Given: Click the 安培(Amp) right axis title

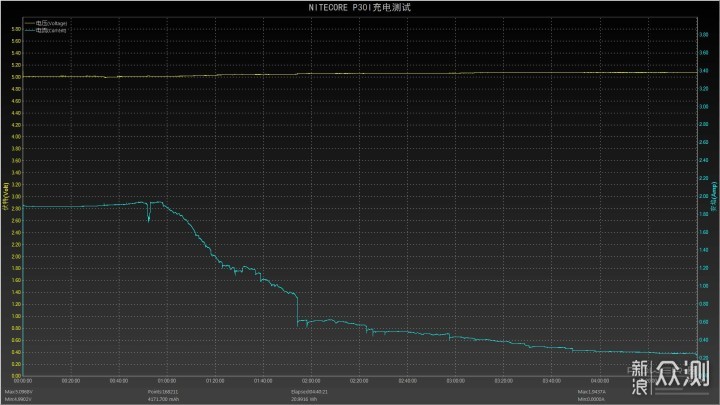Looking at the screenshot, I should 714,197.
